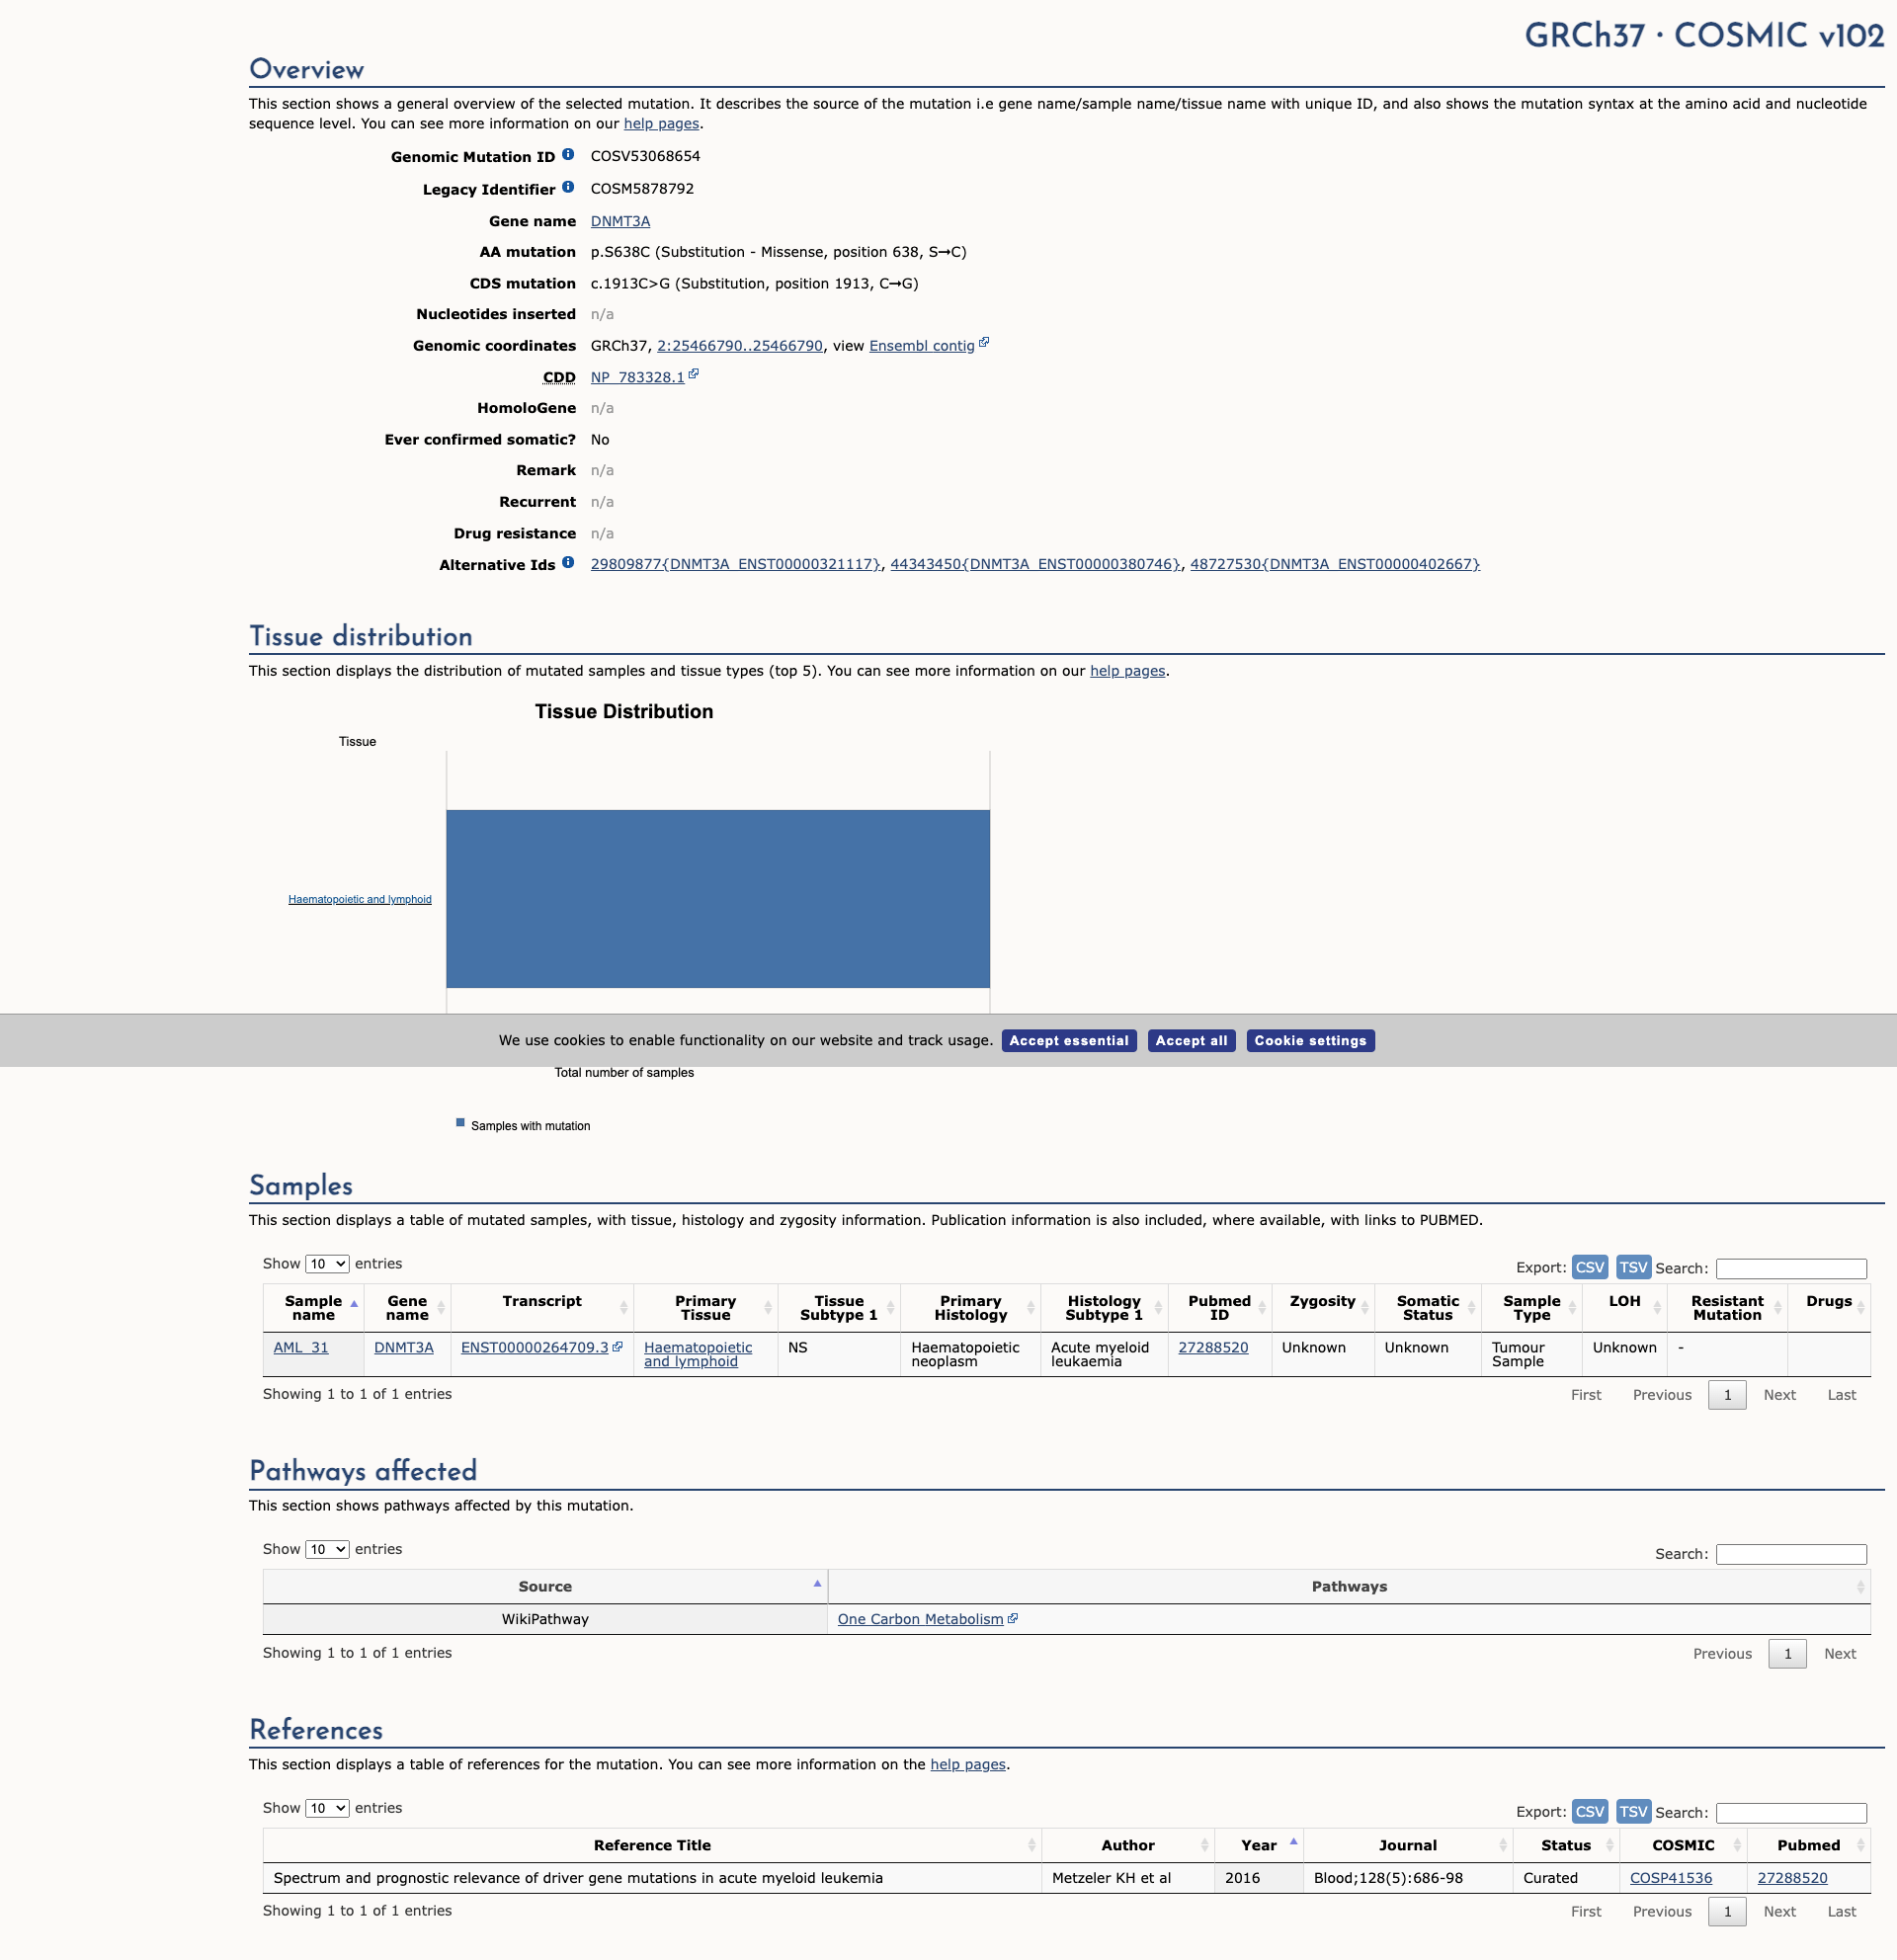Focus Samples table Search field
This screenshot has height=1960, width=1897.
(x=1791, y=1268)
